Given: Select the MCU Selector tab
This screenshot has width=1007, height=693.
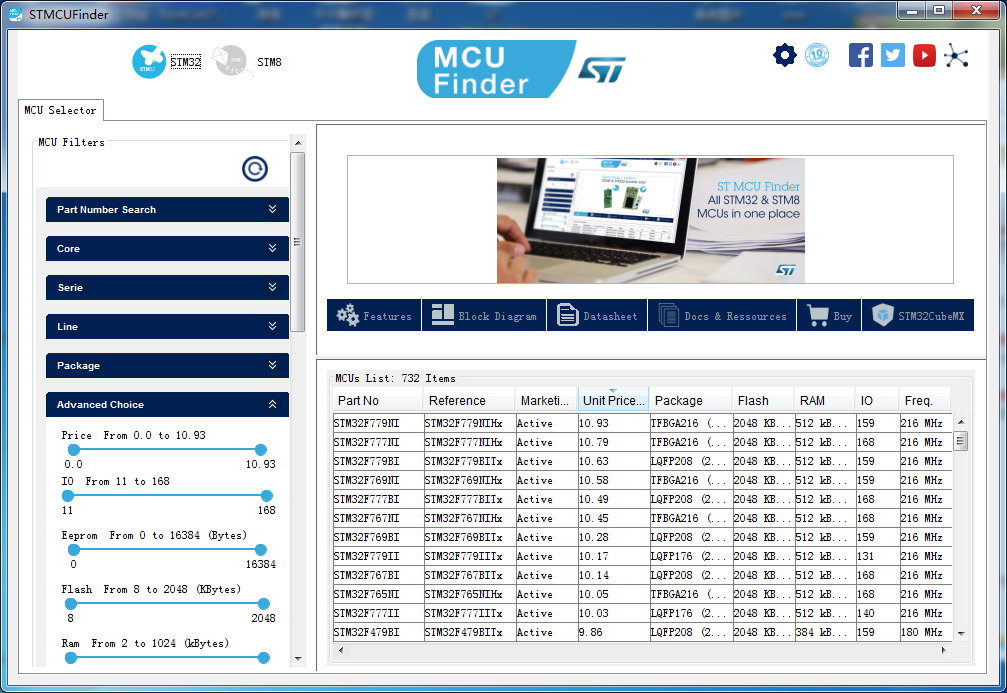Looking at the screenshot, I should pyautogui.click(x=60, y=110).
